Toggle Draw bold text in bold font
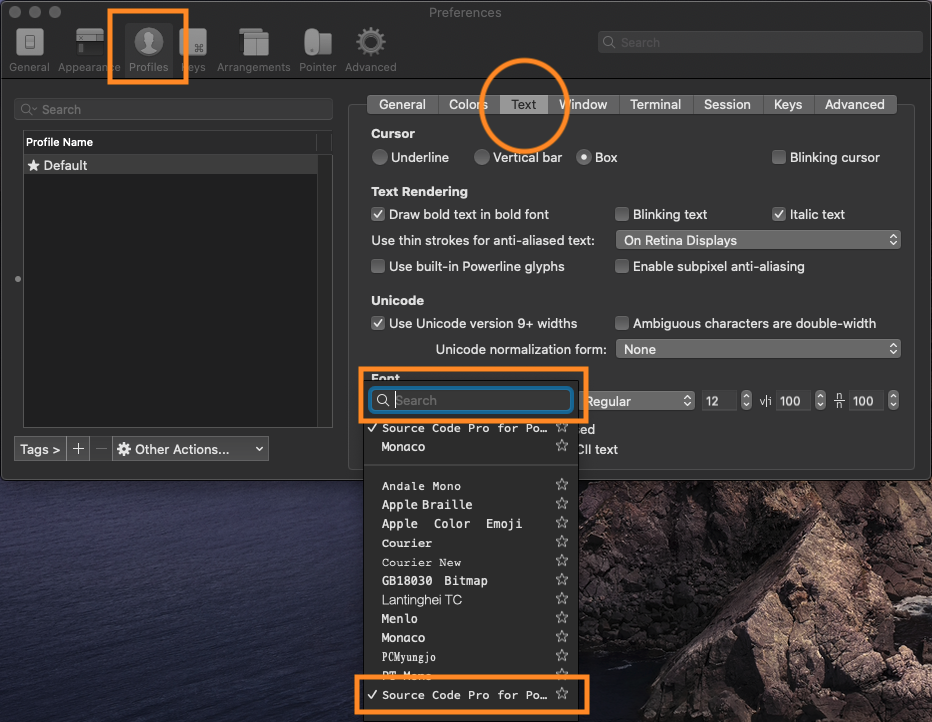Image resolution: width=932 pixels, height=722 pixels. (x=378, y=214)
